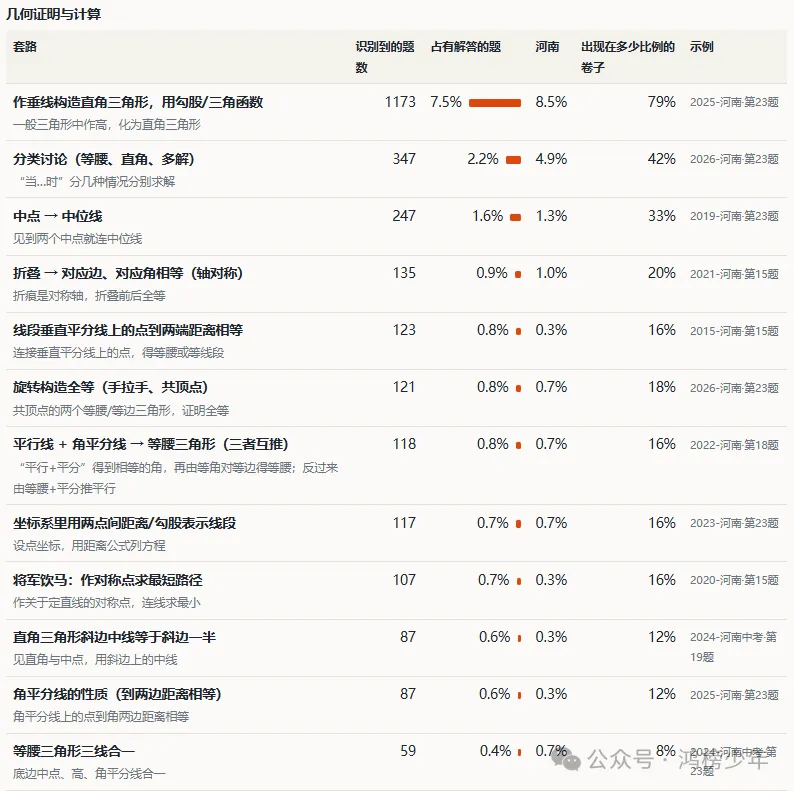
Task: Click description '角平分线上的点到角两边距离相等'
Action: click(x=101, y=717)
